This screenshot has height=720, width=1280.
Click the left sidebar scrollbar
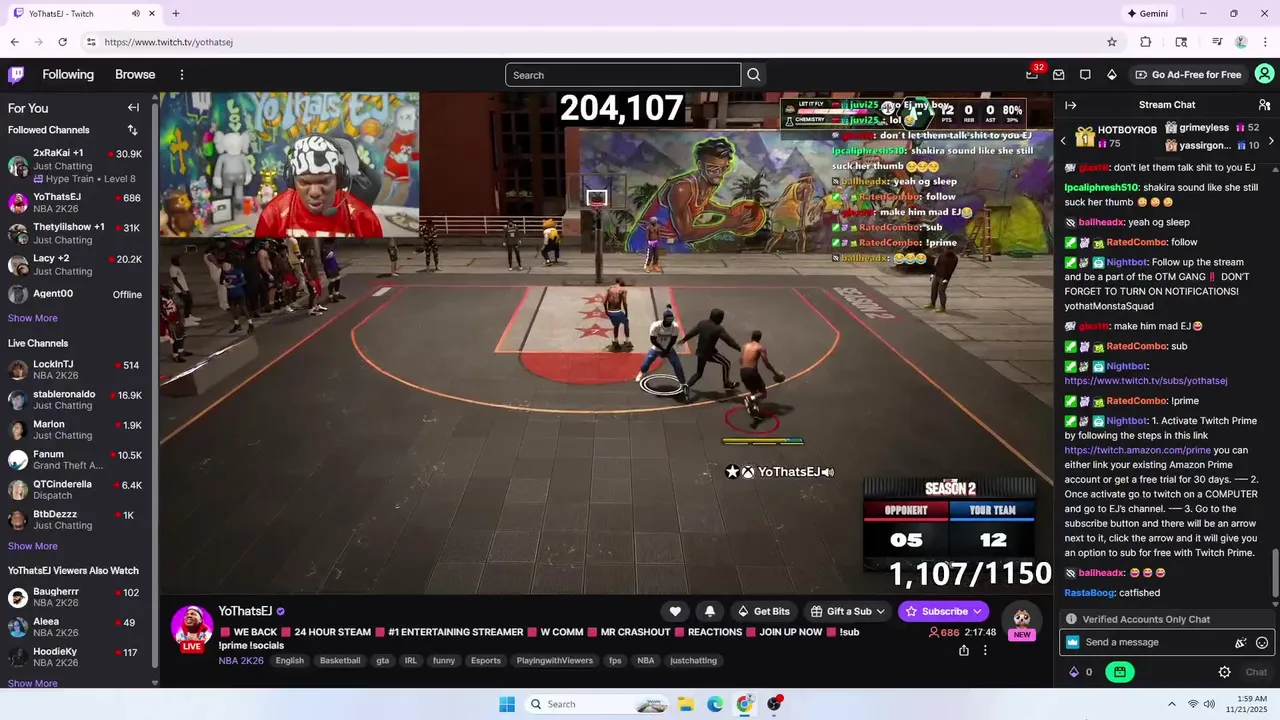(x=155, y=384)
